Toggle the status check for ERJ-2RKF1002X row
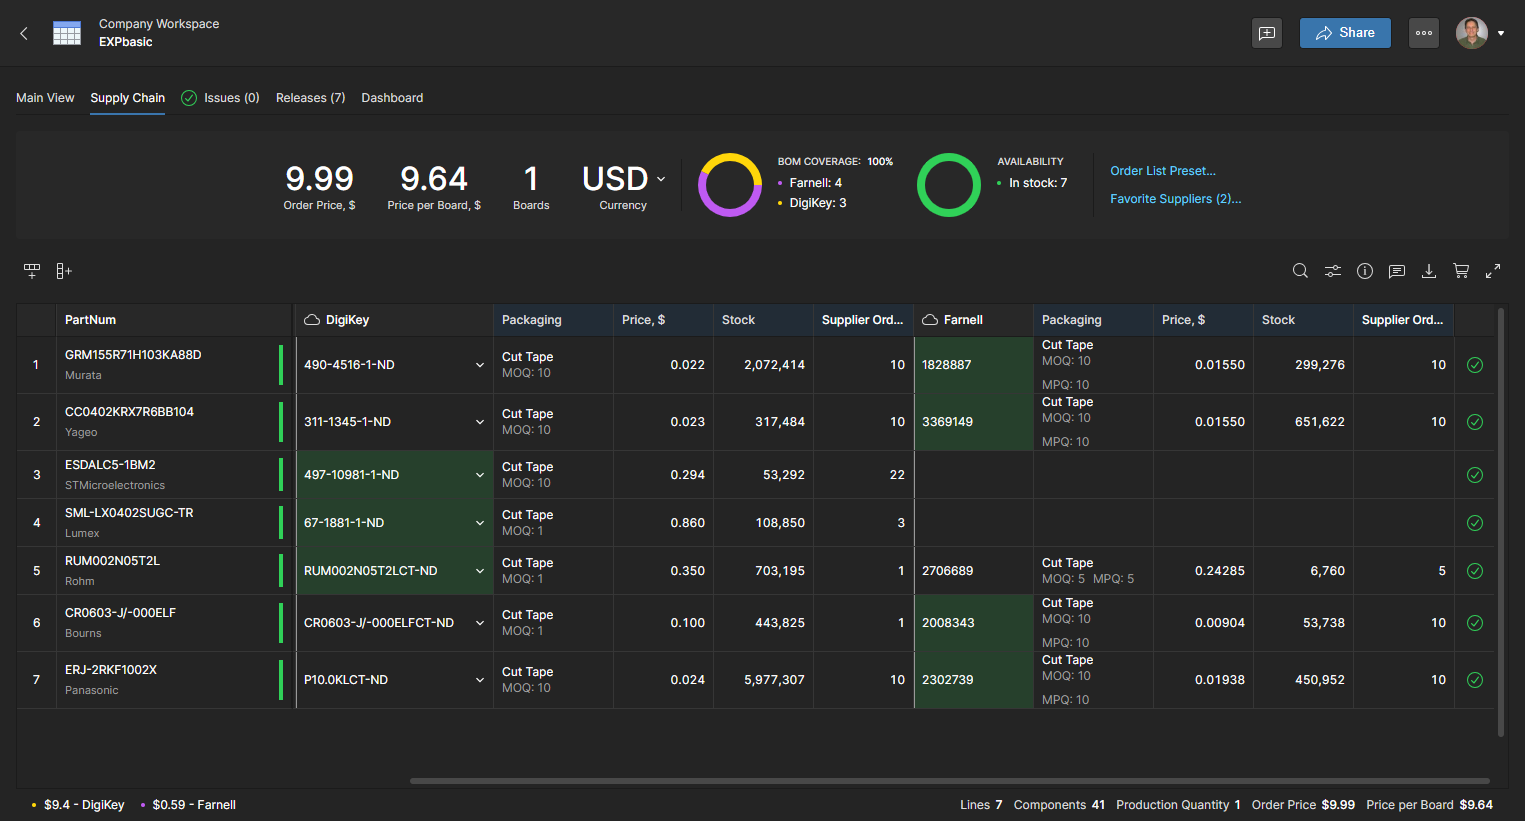Screen dimensions: 1525x821 click(x=1475, y=680)
